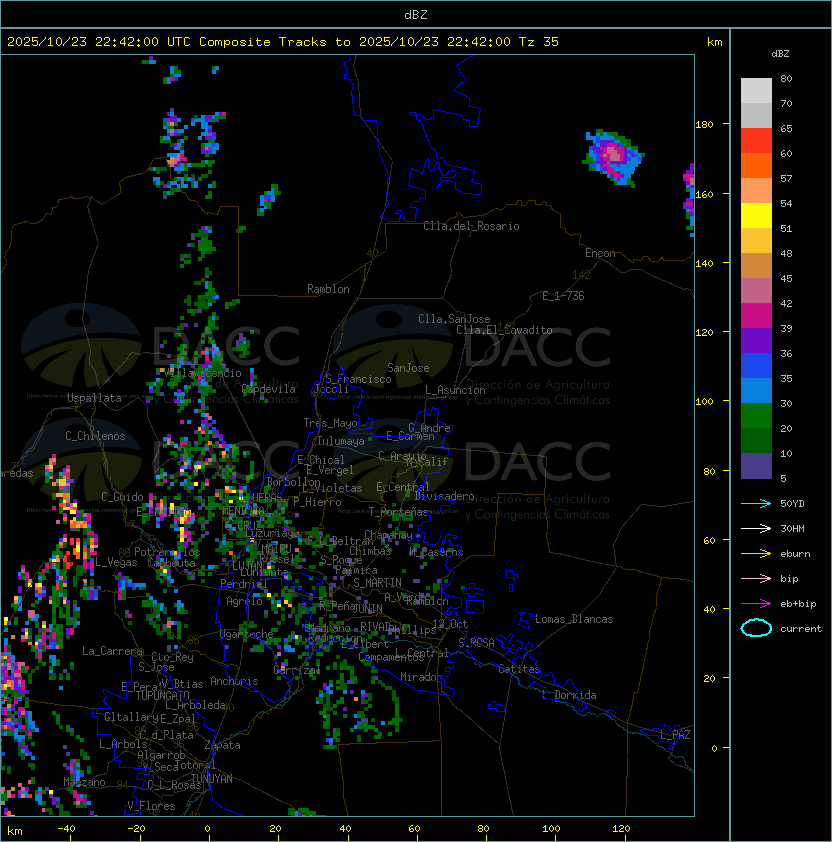Image resolution: width=832 pixels, height=842 pixels.
Task: Pick the red 60-65 dBZ swatch
Action: (756, 141)
